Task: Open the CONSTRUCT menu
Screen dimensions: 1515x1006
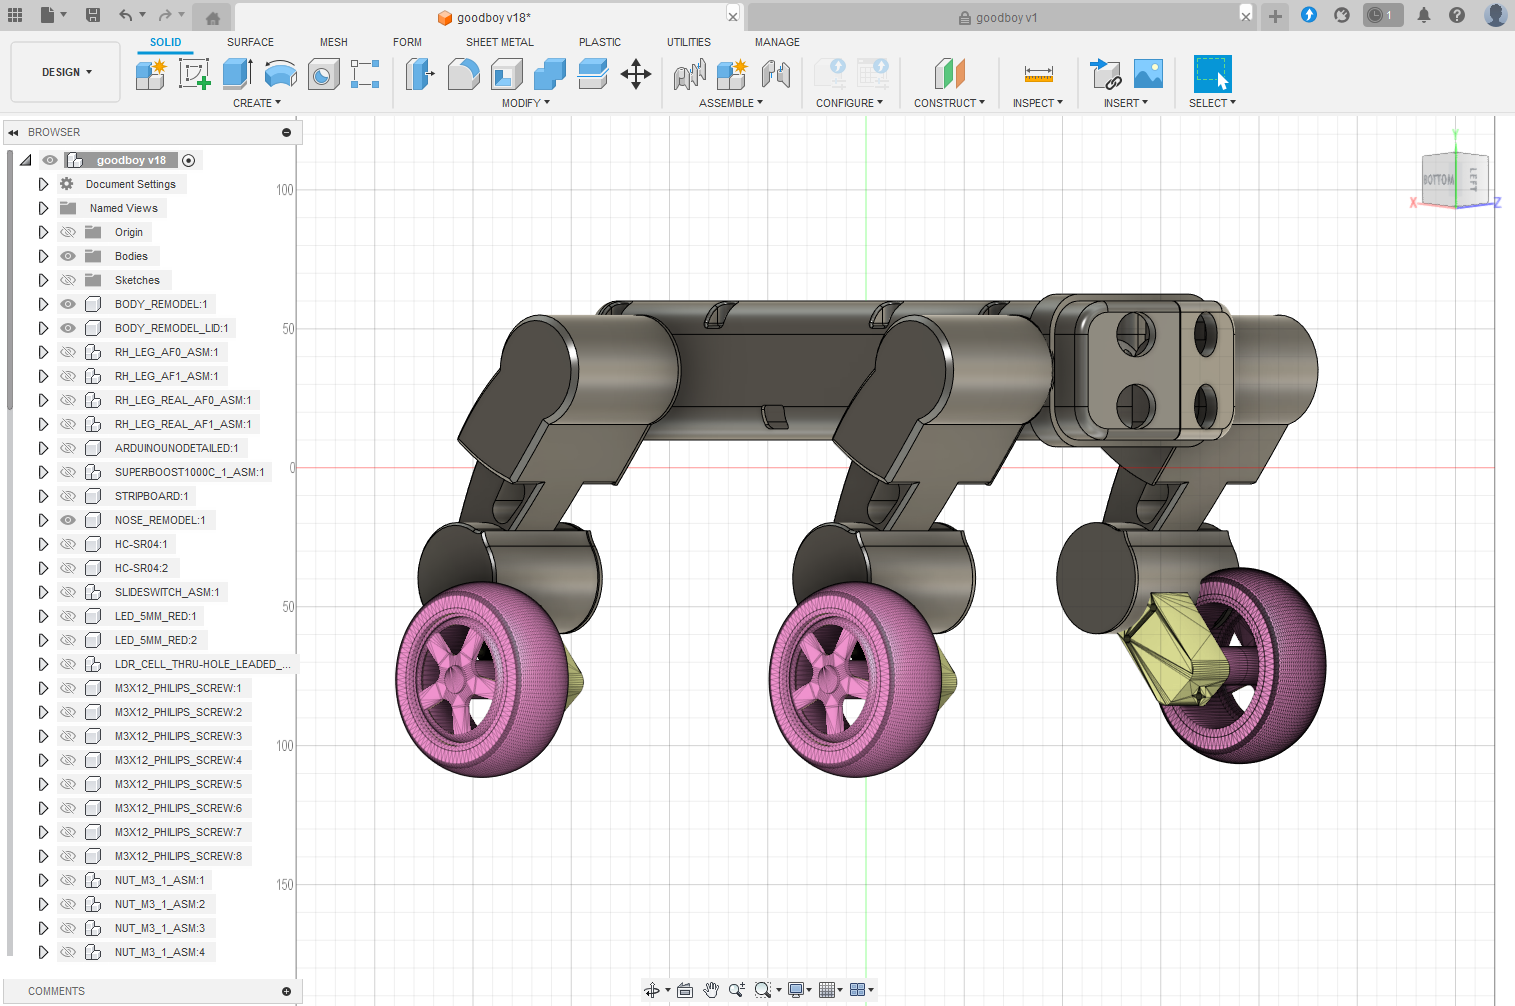Action: click(x=949, y=103)
